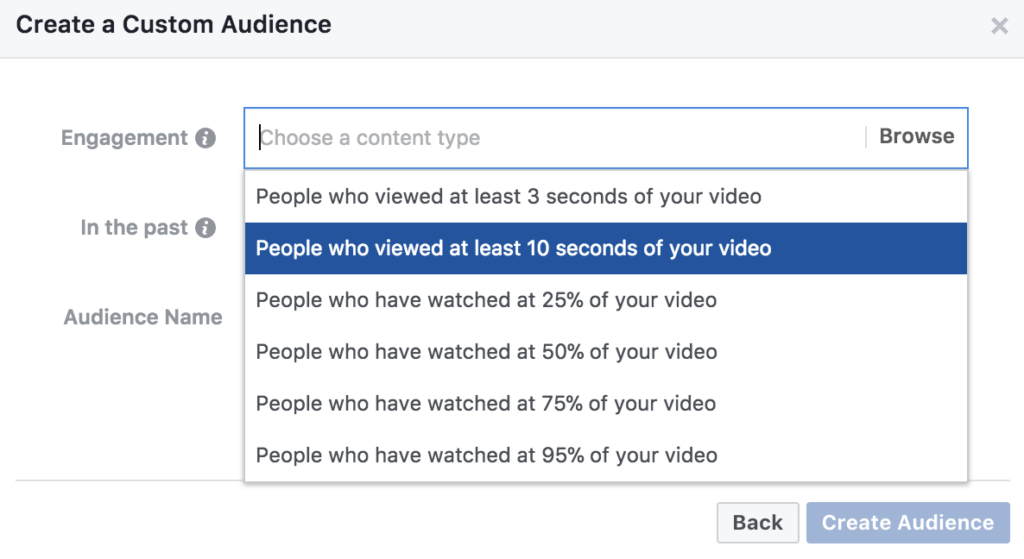Click the Create a Custom Audience title

173,25
